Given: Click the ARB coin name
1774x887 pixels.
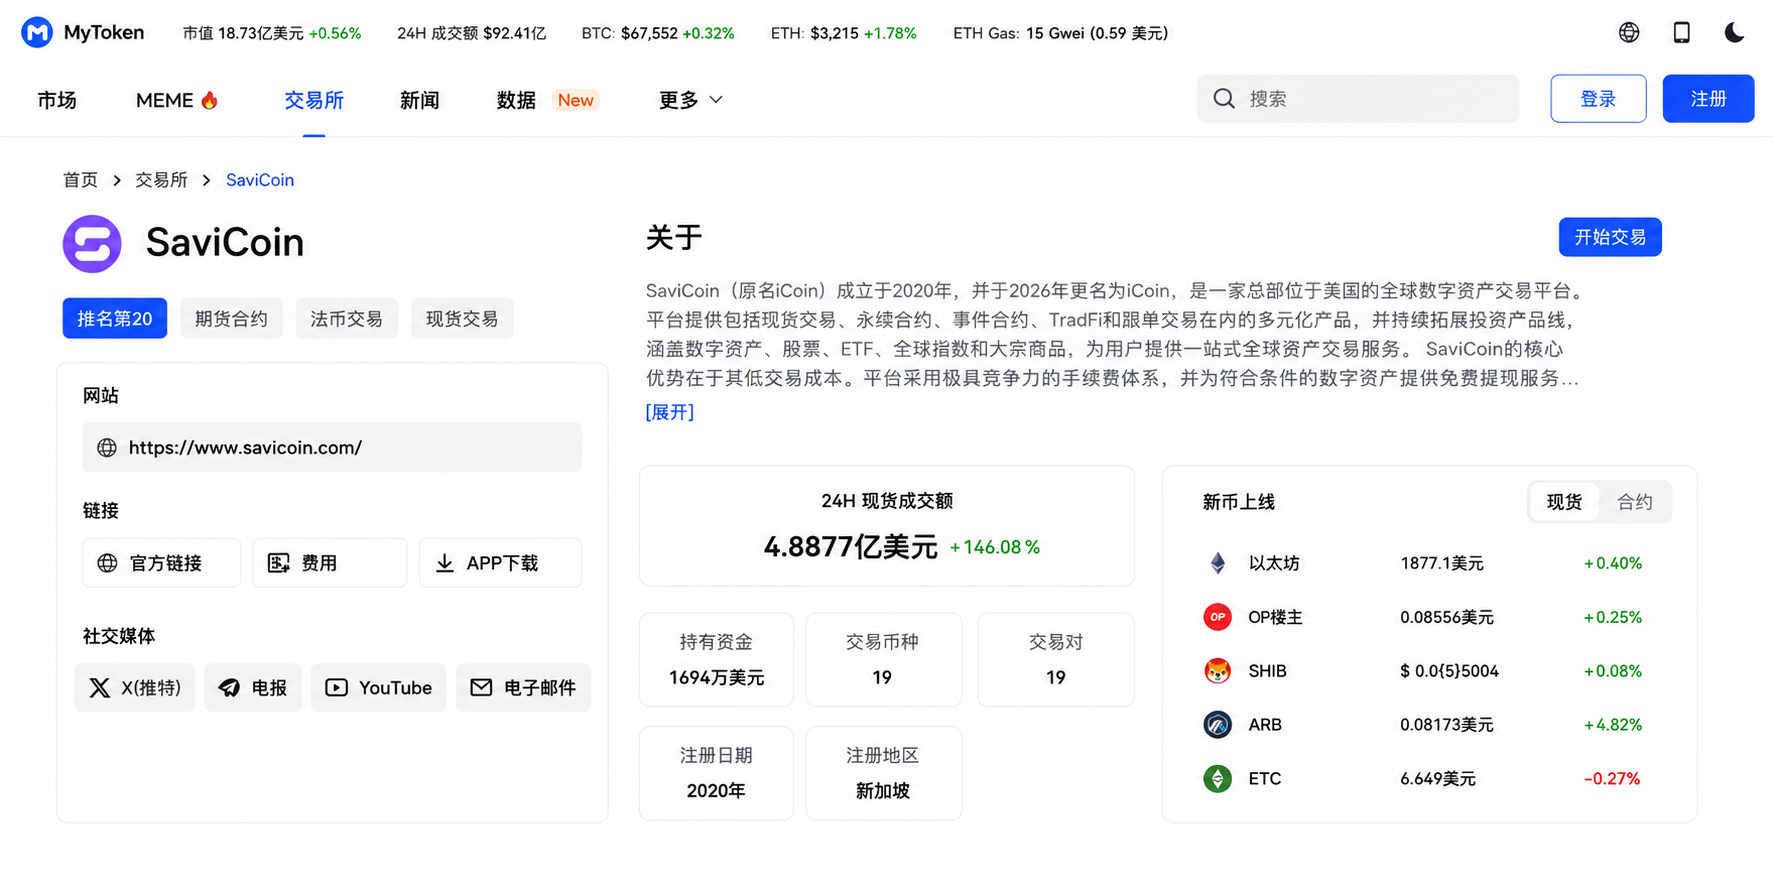Looking at the screenshot, I should coord(1265,725).
